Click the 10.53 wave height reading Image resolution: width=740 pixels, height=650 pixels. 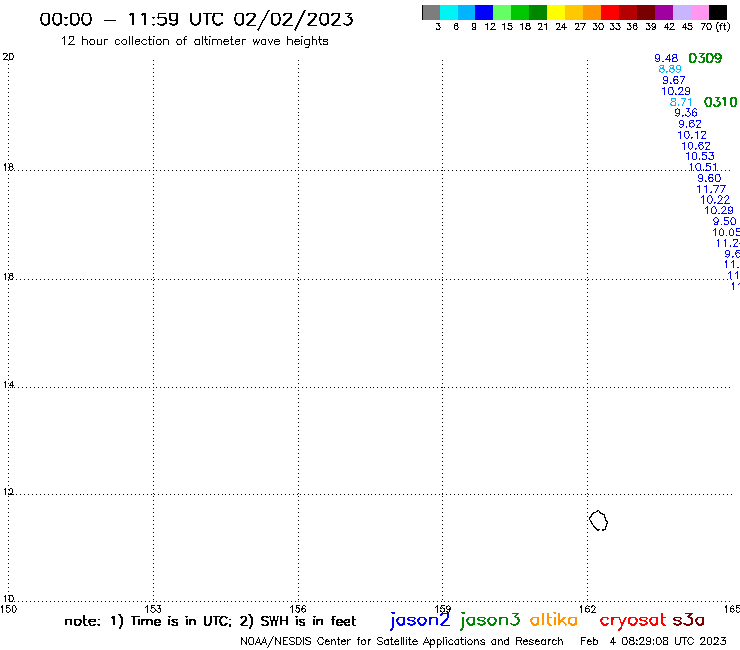(700, 156)
